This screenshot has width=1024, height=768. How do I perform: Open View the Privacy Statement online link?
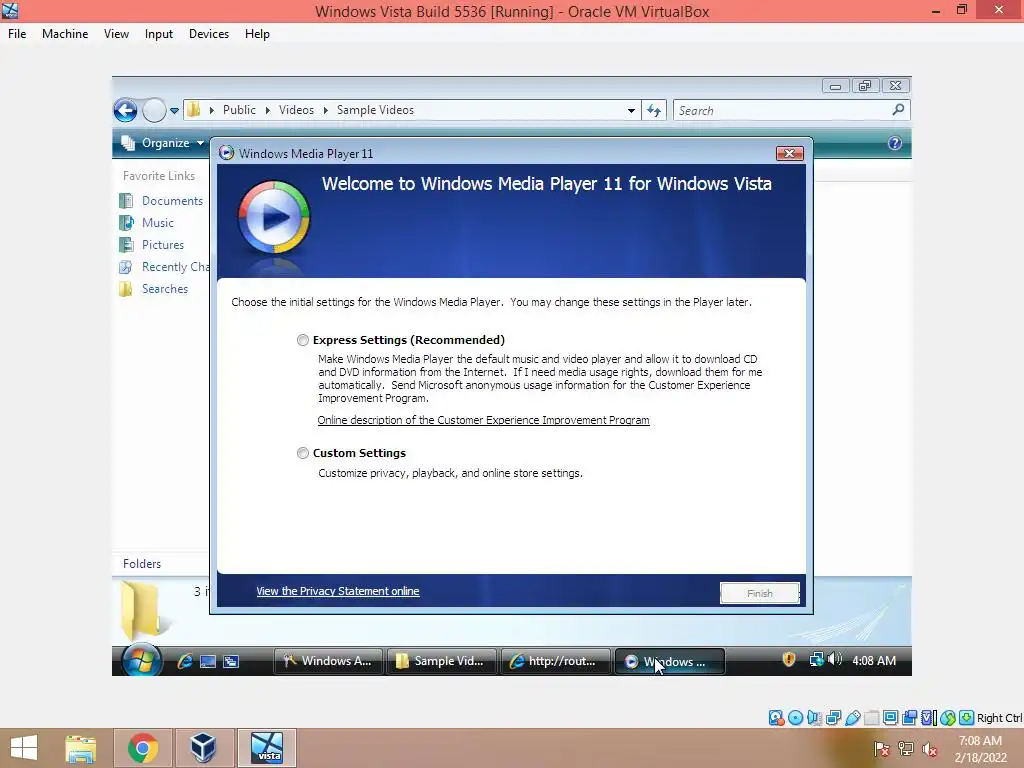point(338,591)
